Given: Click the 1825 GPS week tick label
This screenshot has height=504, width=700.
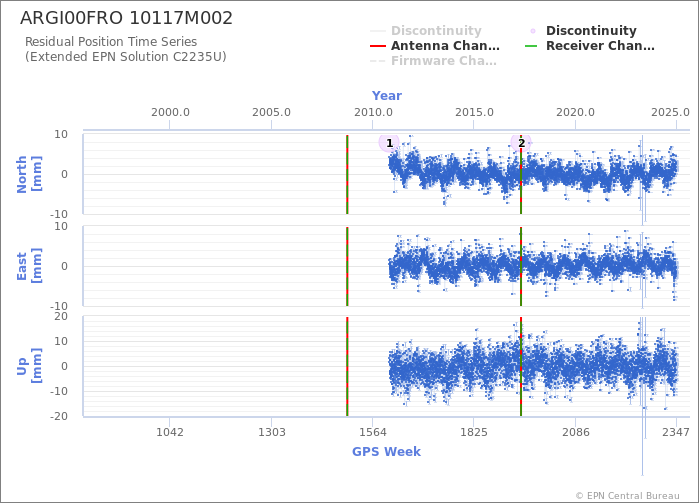Looking at the screenshot, I should click(x=474, y=432).
